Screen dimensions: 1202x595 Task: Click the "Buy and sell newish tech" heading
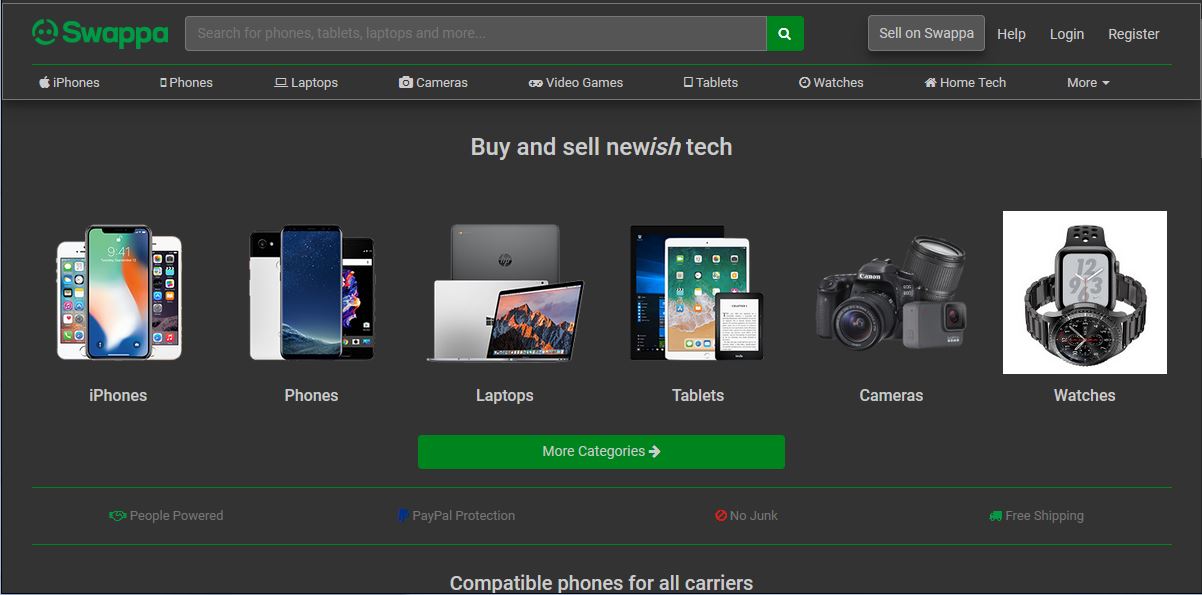coord(601,147)
